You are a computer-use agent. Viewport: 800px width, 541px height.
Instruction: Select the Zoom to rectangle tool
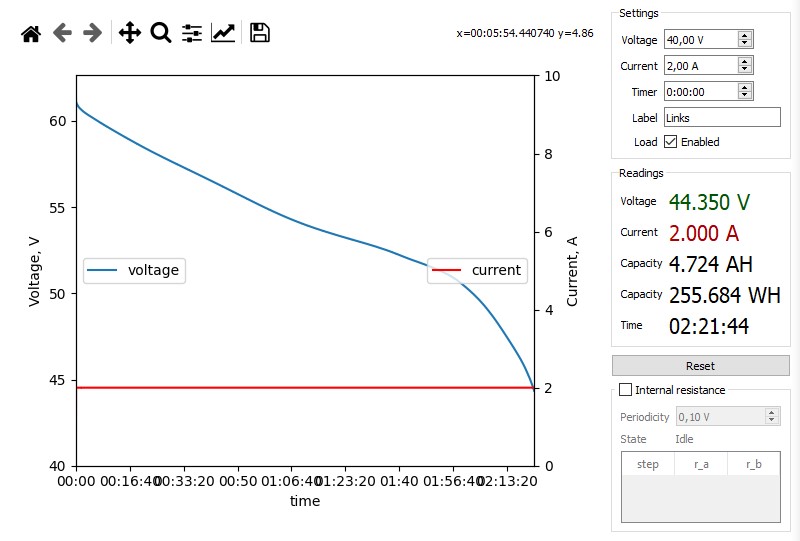(x=161, y=33)
